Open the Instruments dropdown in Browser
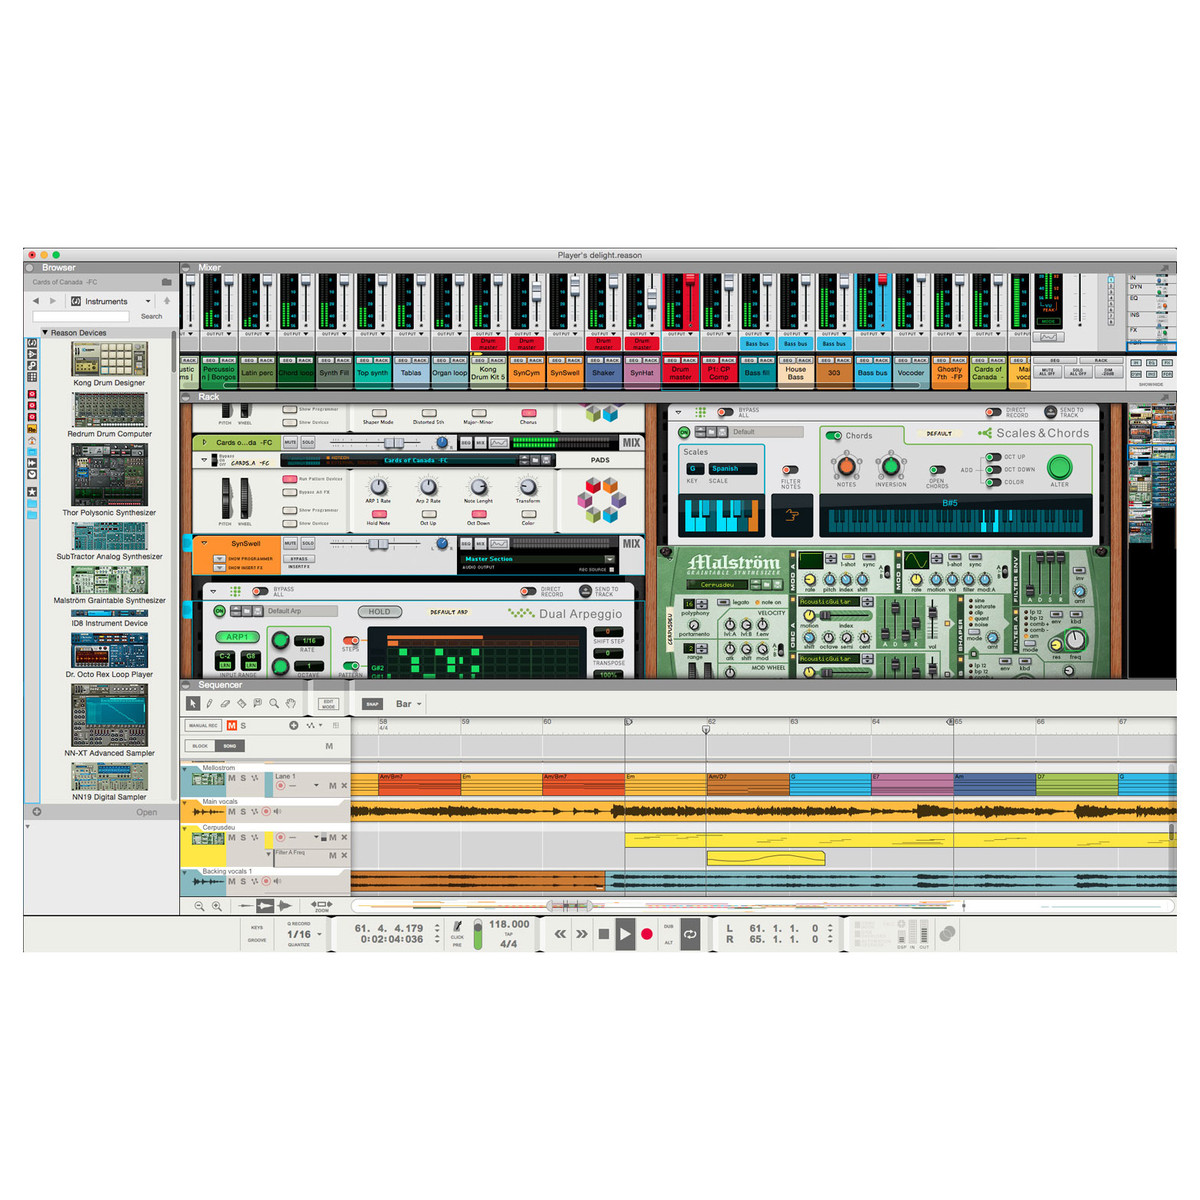This screenshot has height=1200, width=1200. point(111,301)
